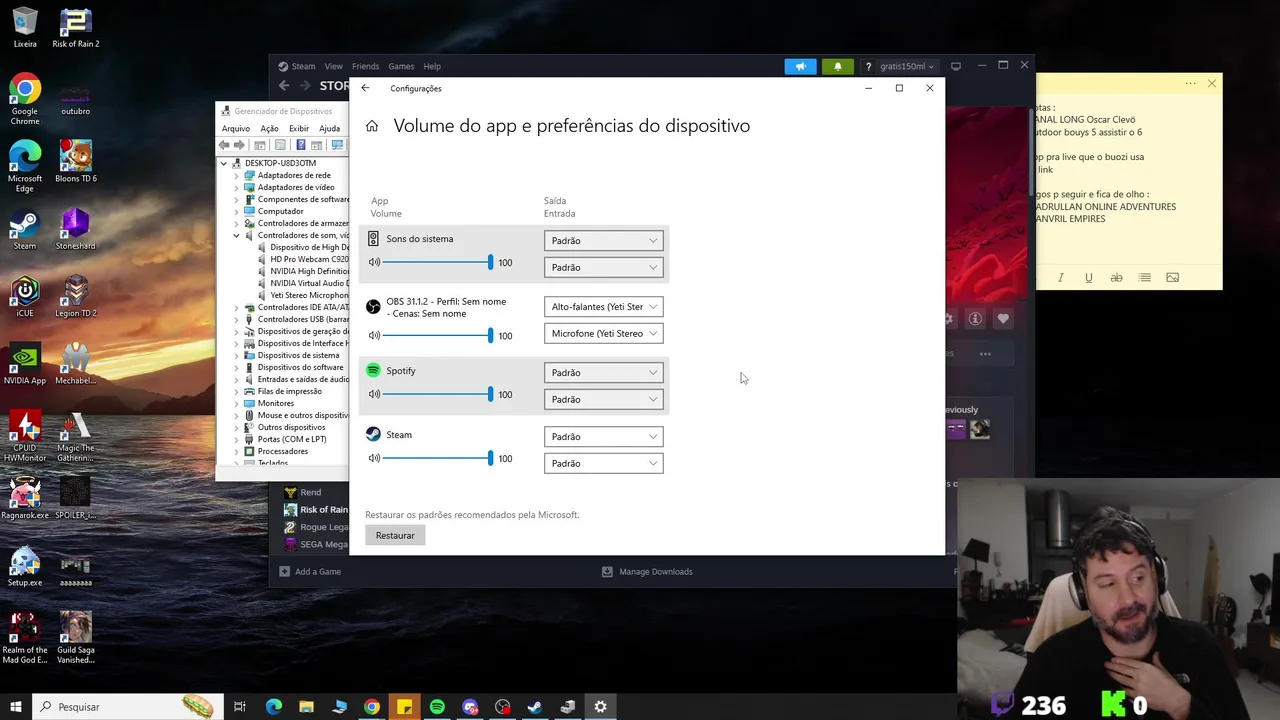The width and height of the screenshot is (1280, 720).
Task: Open Exibir menu in Device Manager
Action: tap(299, 128)
